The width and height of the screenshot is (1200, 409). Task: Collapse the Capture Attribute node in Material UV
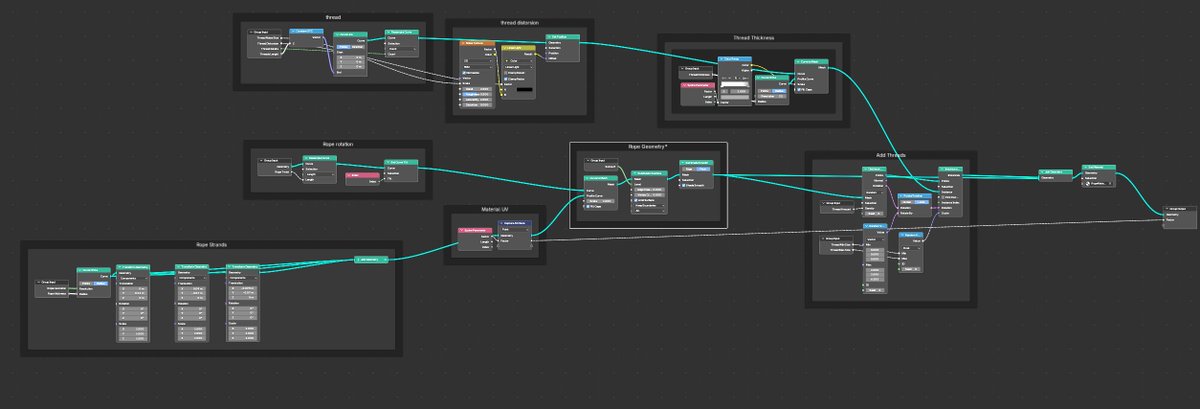point(502,223)
